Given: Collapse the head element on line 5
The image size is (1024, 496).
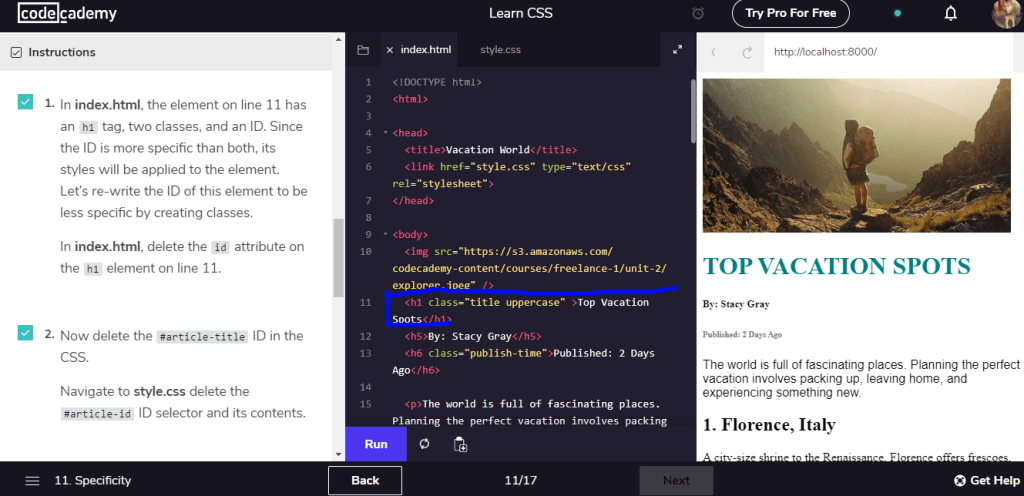Looking at the screenshot, I should 386,133.
